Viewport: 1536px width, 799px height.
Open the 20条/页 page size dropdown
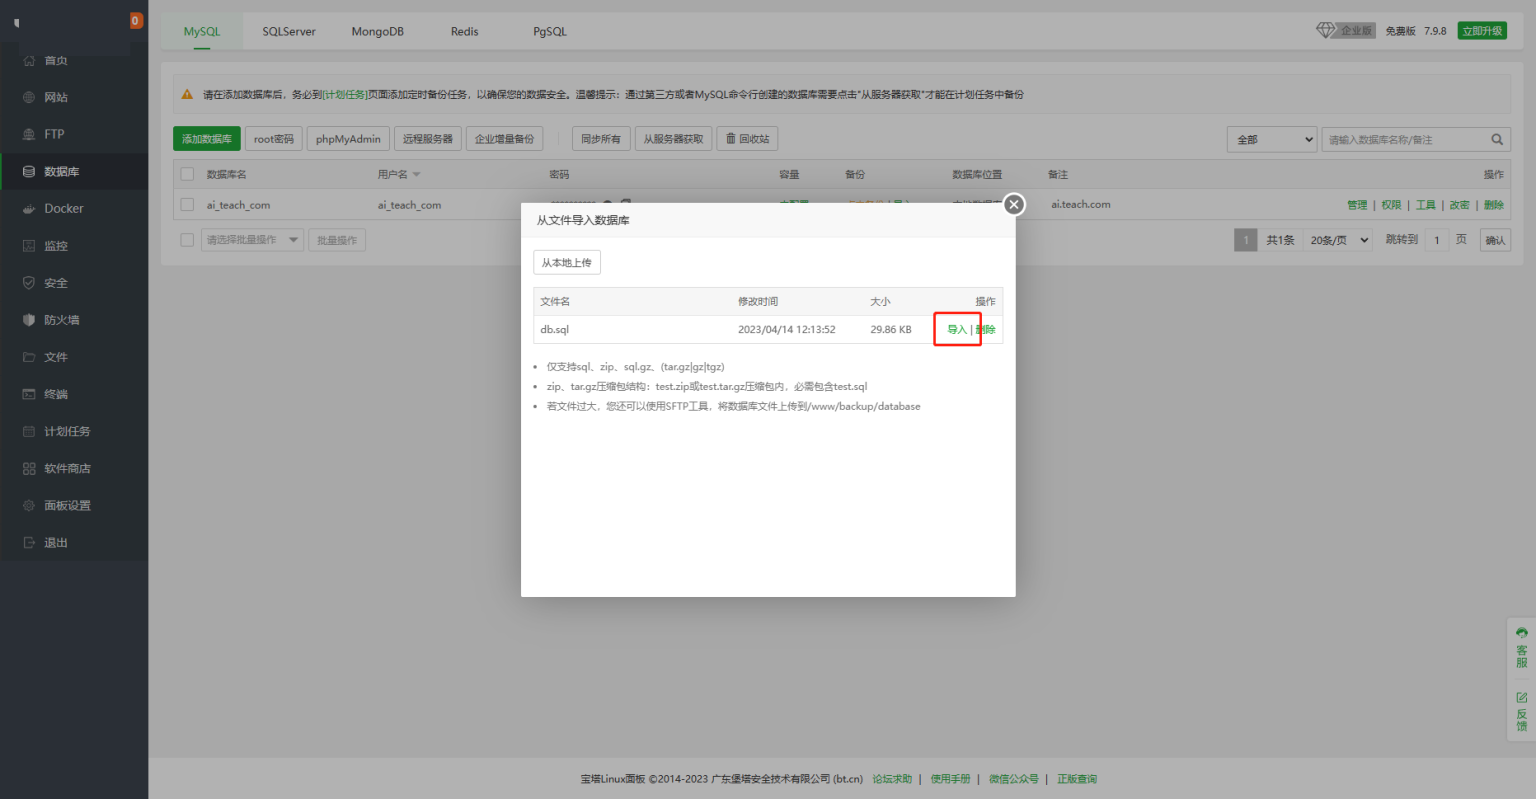tap(1337, 239)
